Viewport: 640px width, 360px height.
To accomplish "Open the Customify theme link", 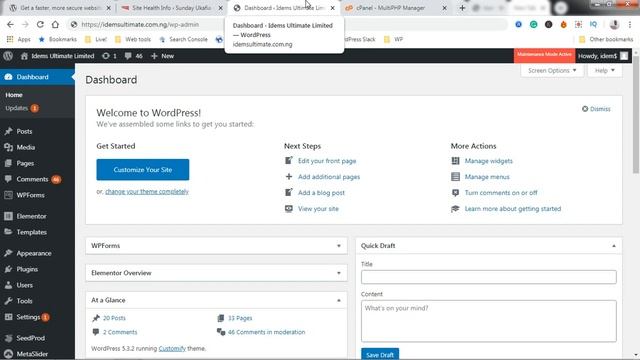I will point(172,349).
